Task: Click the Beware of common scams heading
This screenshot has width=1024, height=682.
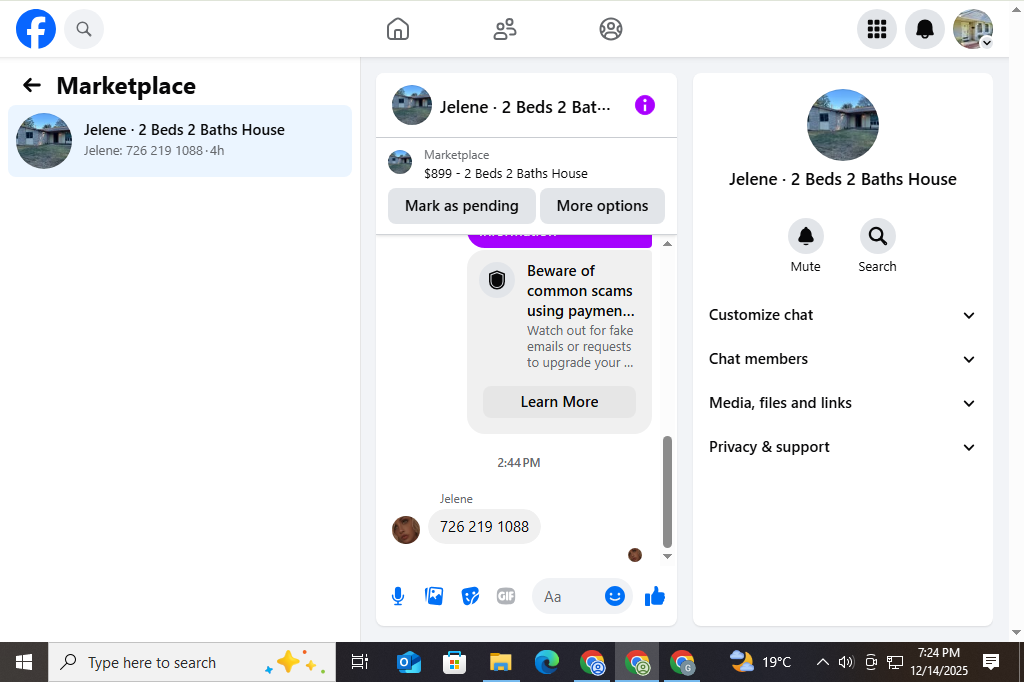Action: 581,291
